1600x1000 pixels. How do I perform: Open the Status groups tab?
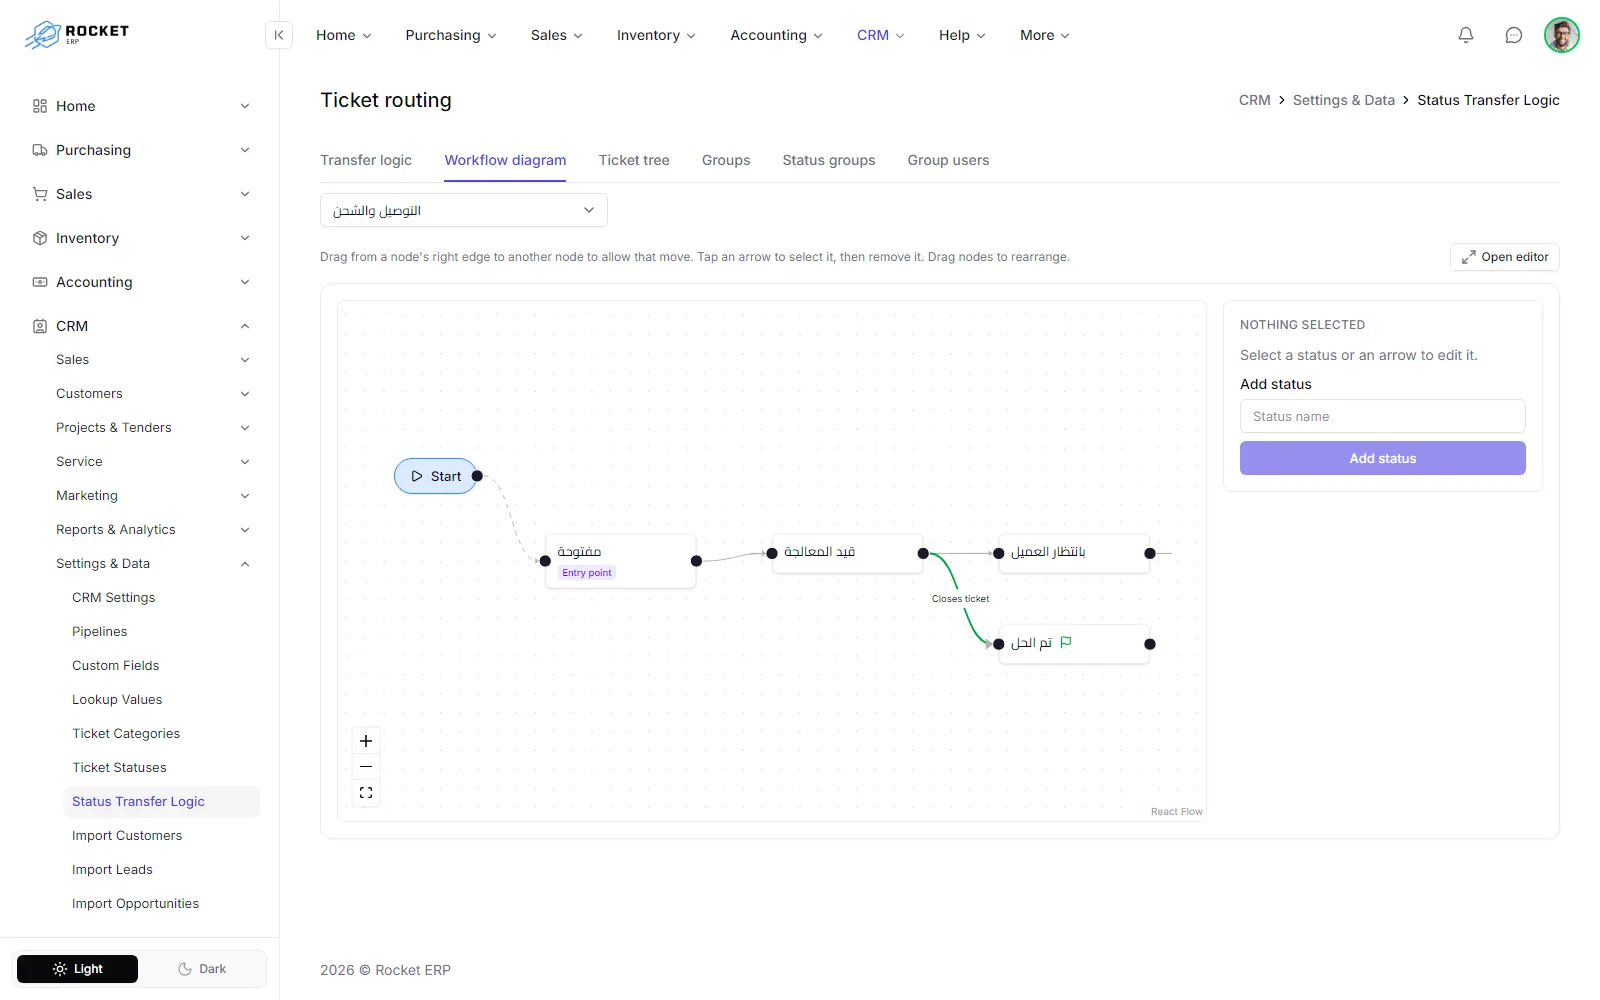click(x=829, y=160)
